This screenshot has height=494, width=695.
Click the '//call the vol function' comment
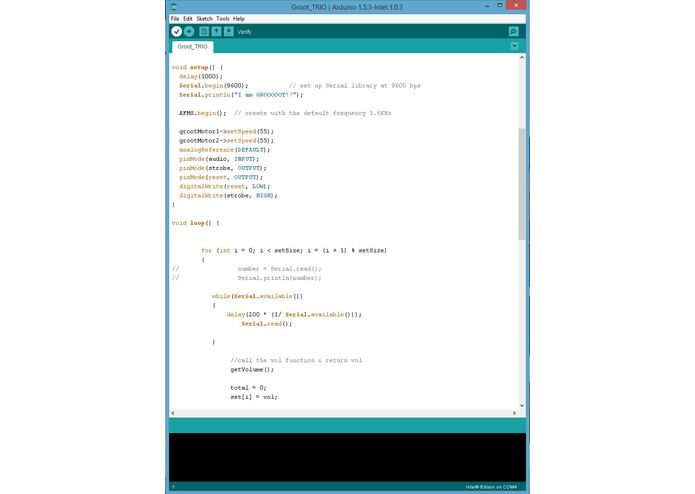(x=296, y=360)
